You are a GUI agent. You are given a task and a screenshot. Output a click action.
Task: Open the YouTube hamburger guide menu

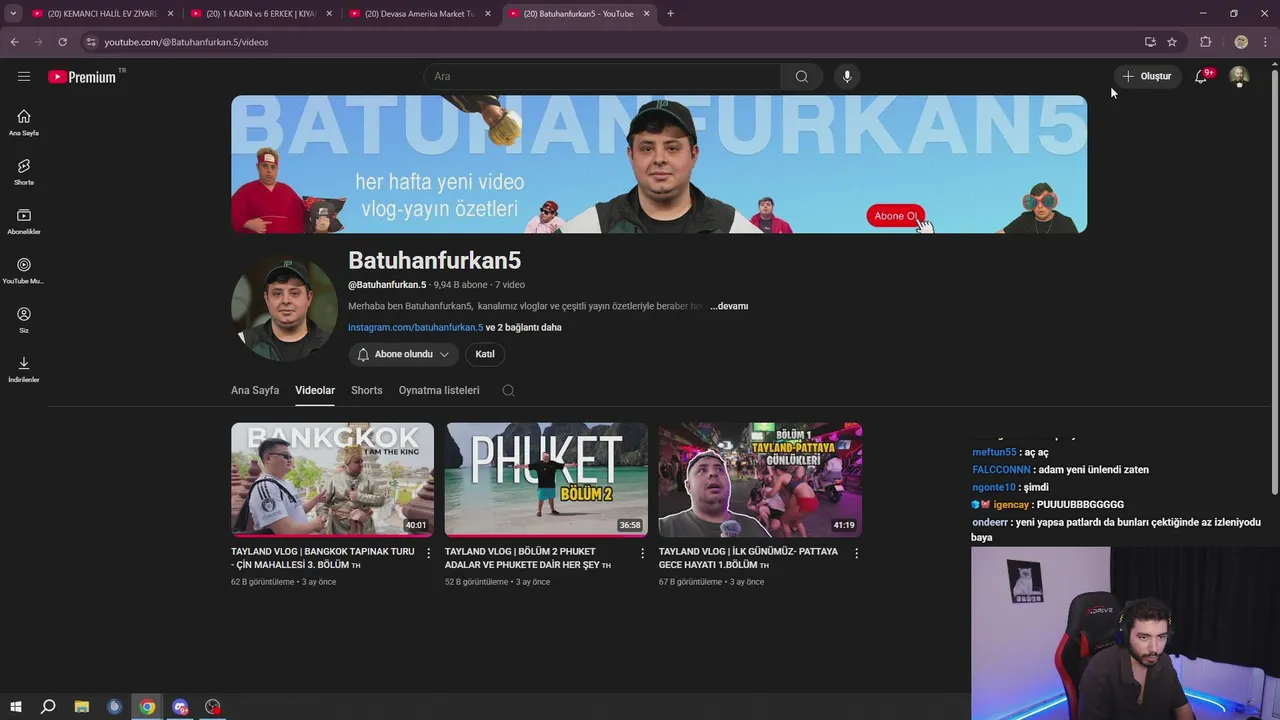point(24,76)
